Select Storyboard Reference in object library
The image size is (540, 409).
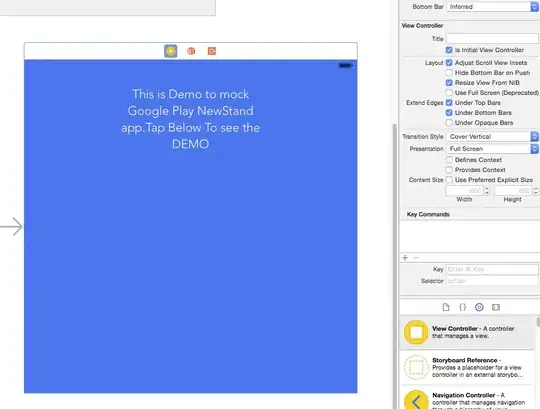click(468, 367)
